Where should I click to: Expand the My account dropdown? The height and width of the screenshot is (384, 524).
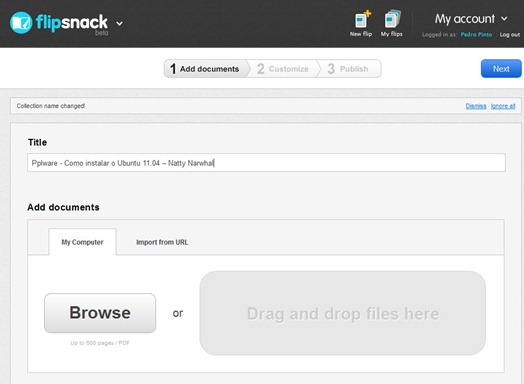pyautogui.click(x=471, y=19)
